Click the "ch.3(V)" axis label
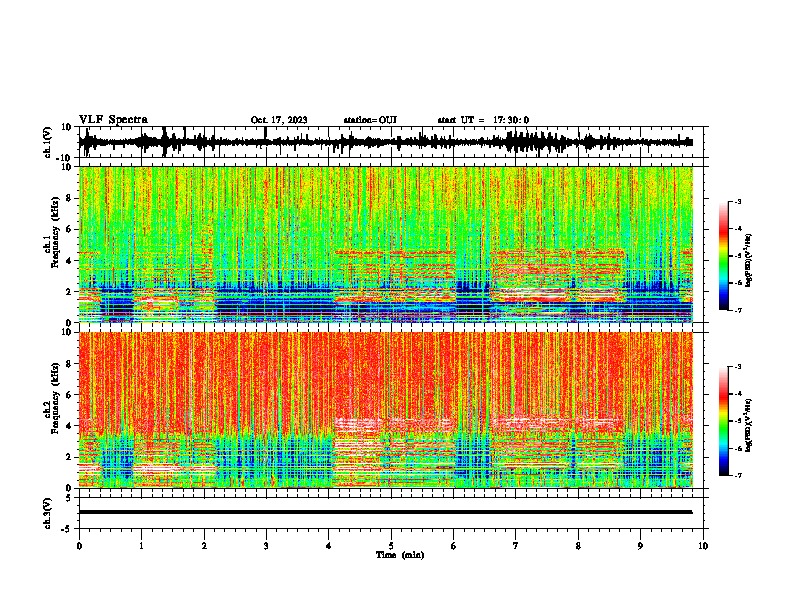This screenshot has height=612, width=792. (48, 513)
